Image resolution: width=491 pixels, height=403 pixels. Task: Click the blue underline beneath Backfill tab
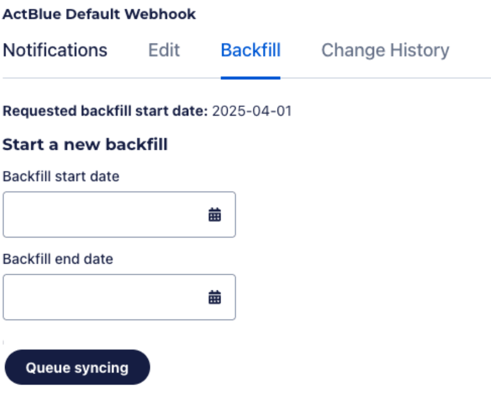point(251,78)
